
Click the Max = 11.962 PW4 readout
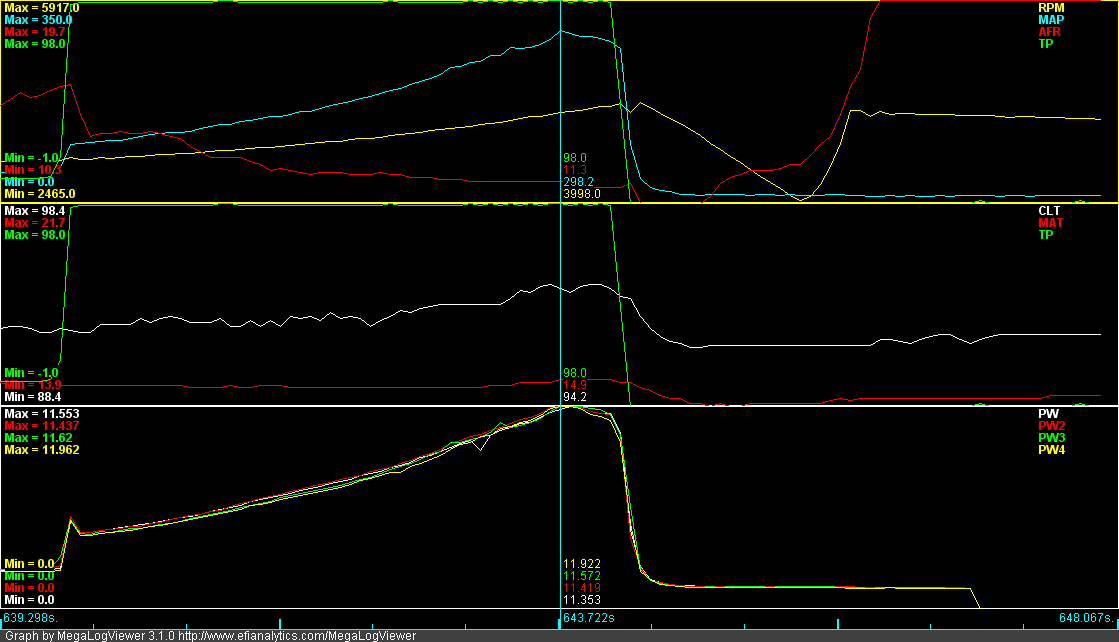click(x=42, y=450)
